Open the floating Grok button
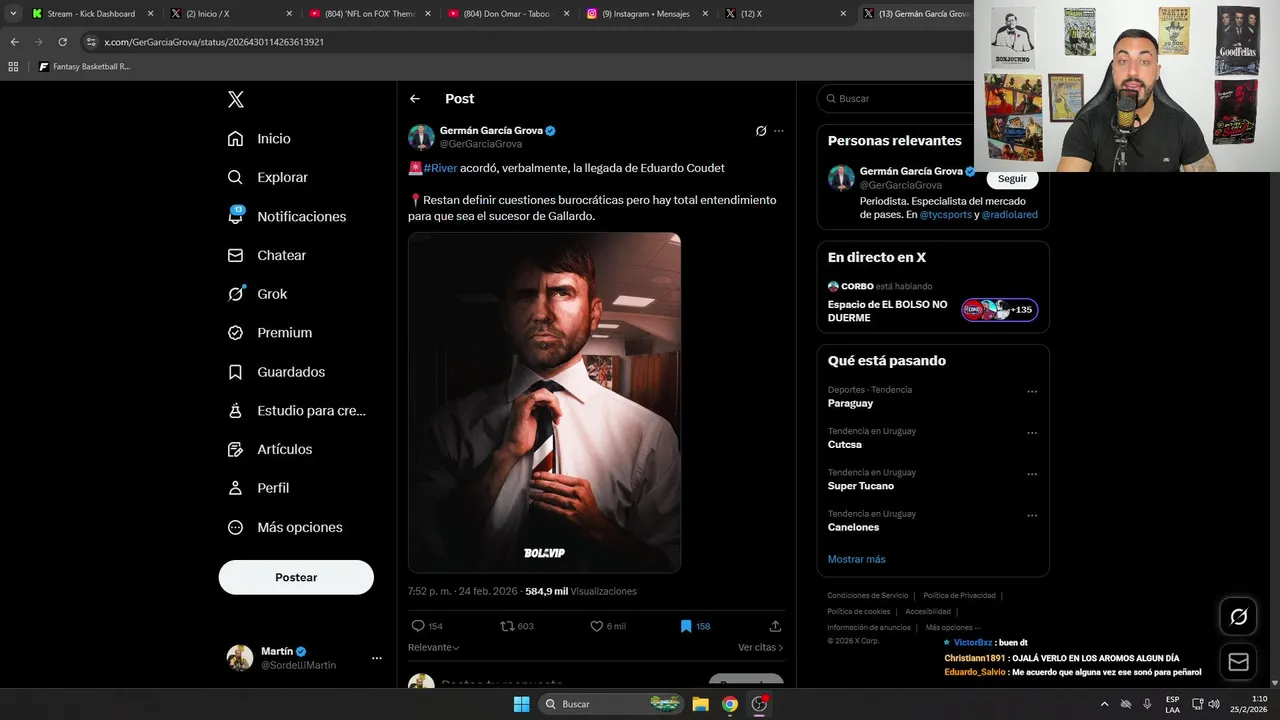 coord(1238,617)
